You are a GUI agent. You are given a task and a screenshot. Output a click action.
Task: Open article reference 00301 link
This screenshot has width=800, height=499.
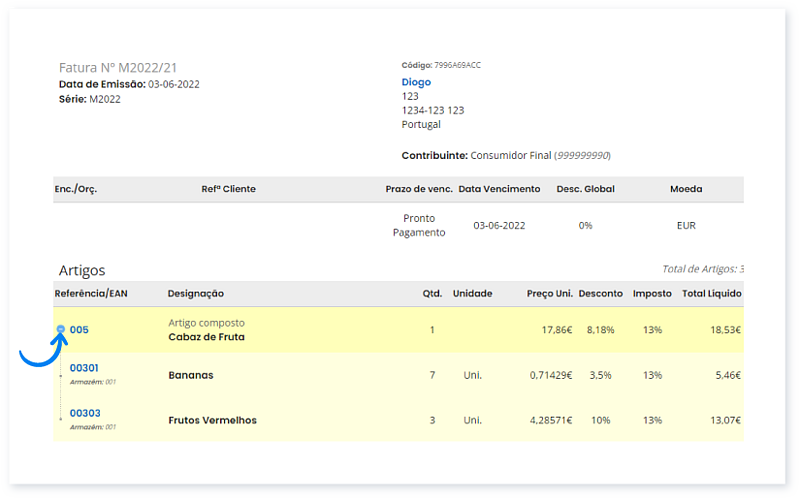[84, 368]
